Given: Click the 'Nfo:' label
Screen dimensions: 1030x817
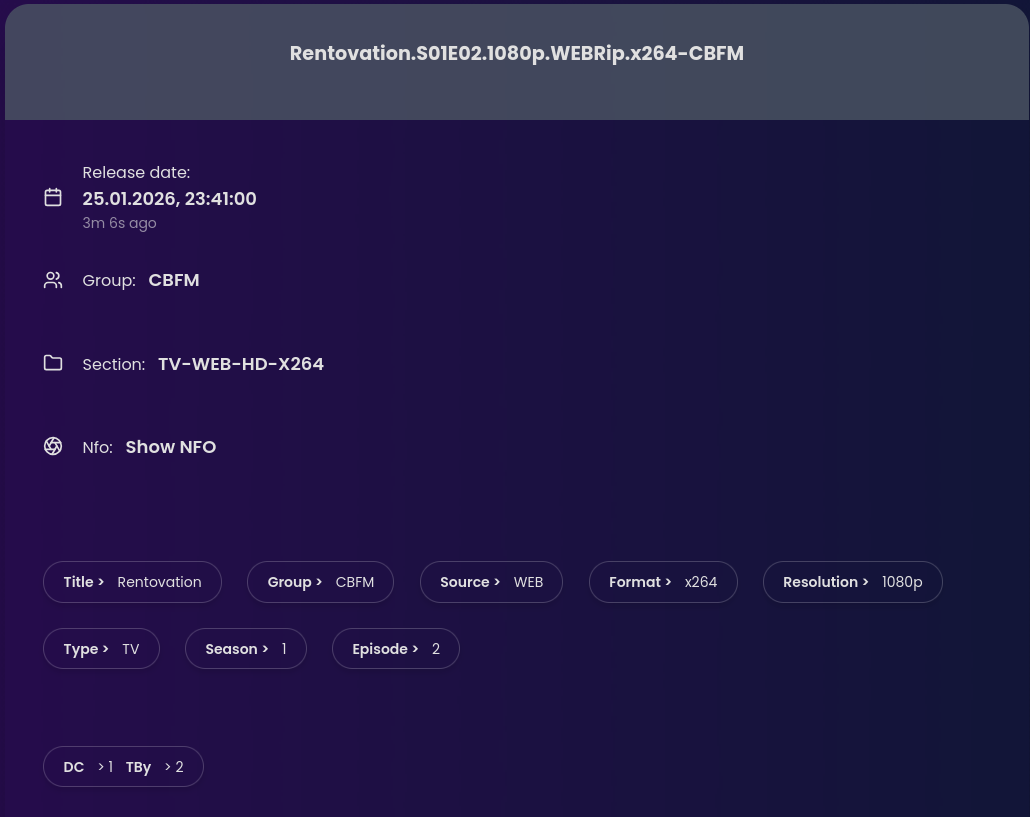Looking at the screenshot, I should tap(97, 447).
